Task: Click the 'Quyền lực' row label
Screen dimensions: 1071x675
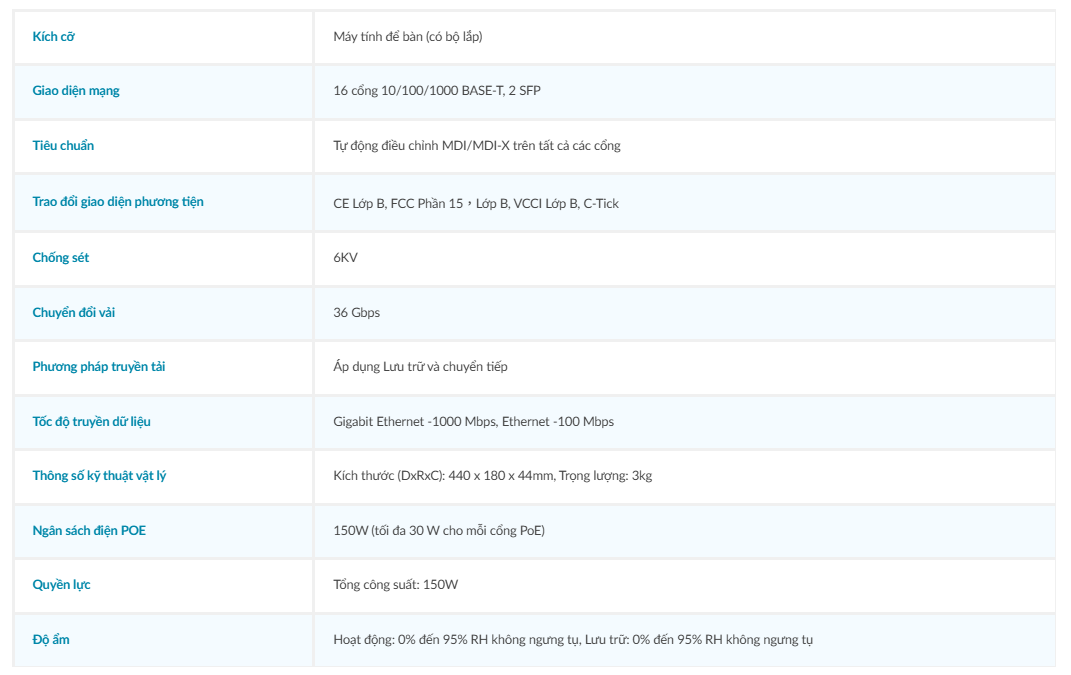Action: tap(61, 585)
